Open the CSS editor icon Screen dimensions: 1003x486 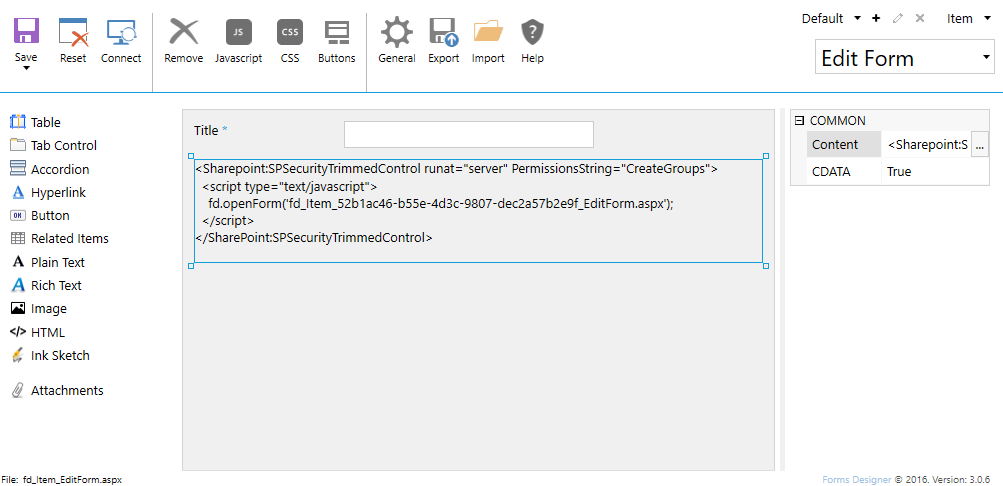[x=290, y=32]
